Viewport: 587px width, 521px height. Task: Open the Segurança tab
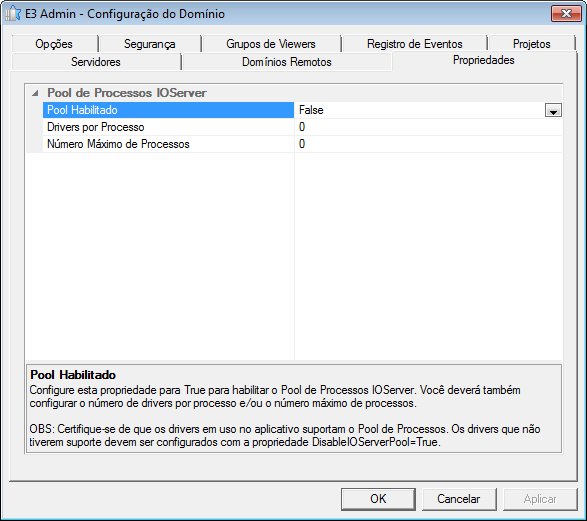[150, 44]
